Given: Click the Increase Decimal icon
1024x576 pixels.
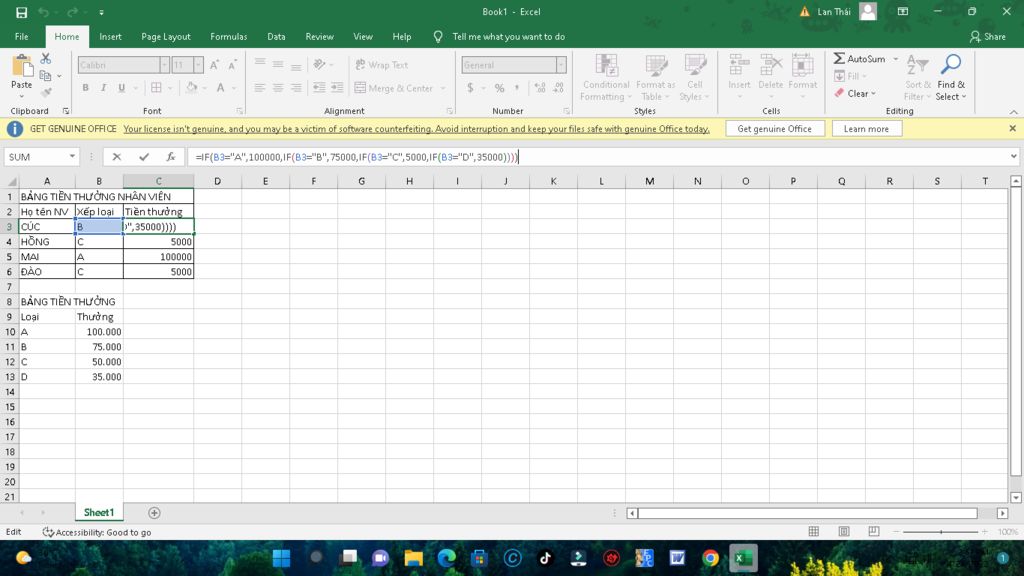Looking at the screenshot, I should pos(540,88).
